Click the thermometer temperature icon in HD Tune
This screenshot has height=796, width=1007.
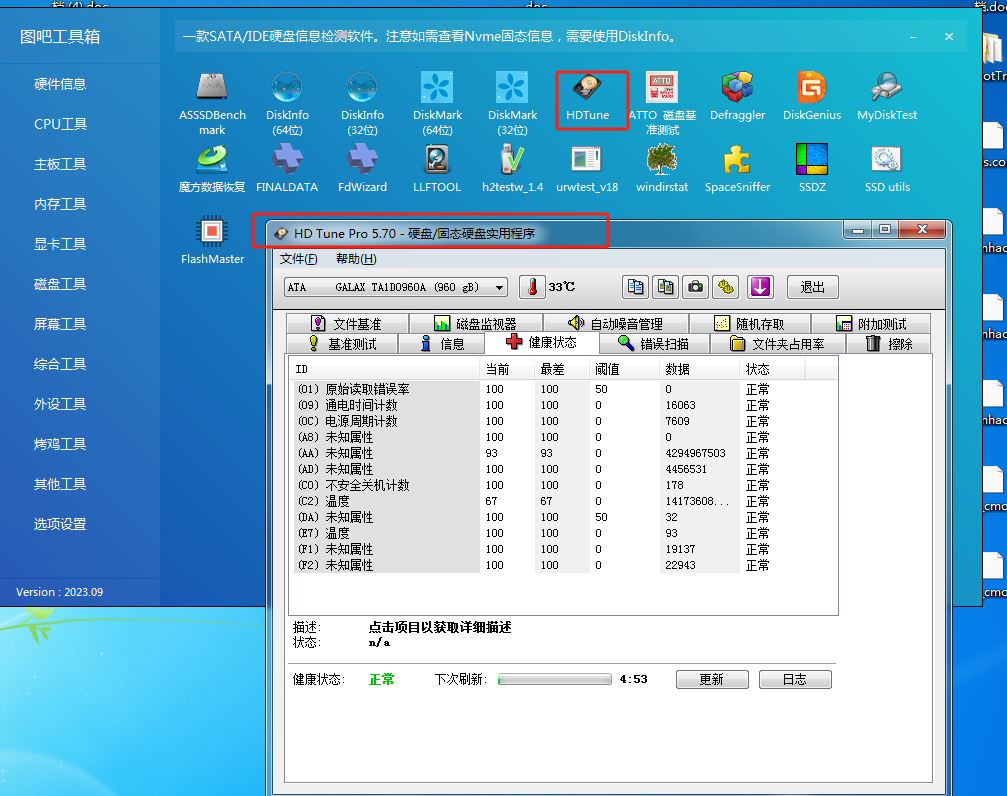(x=532, y=287)
